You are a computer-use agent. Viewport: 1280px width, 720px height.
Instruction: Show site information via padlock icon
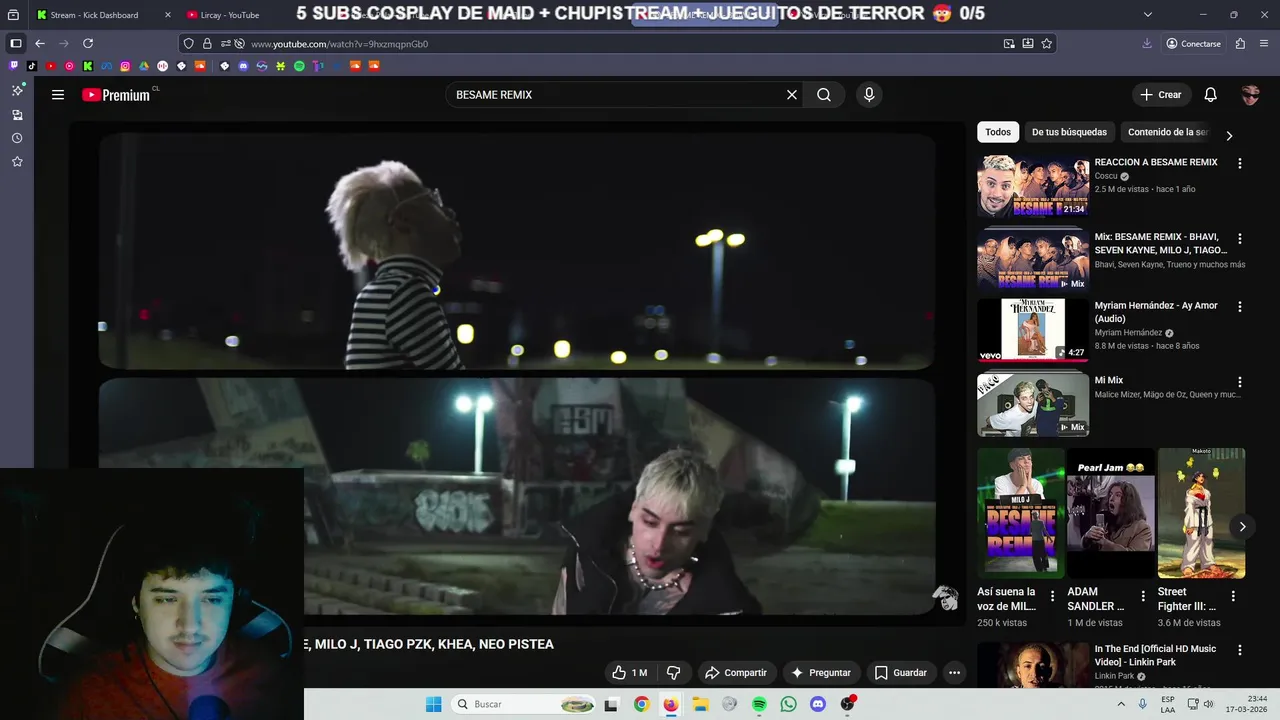(x=207, y=44)
